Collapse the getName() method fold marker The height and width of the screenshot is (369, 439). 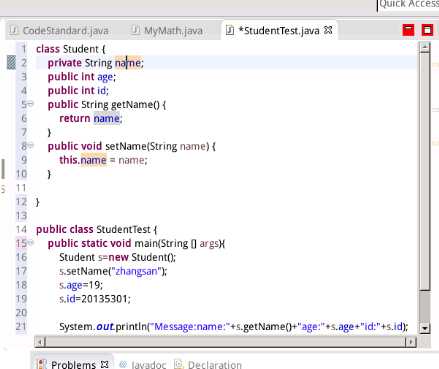[x=31, y=104]
